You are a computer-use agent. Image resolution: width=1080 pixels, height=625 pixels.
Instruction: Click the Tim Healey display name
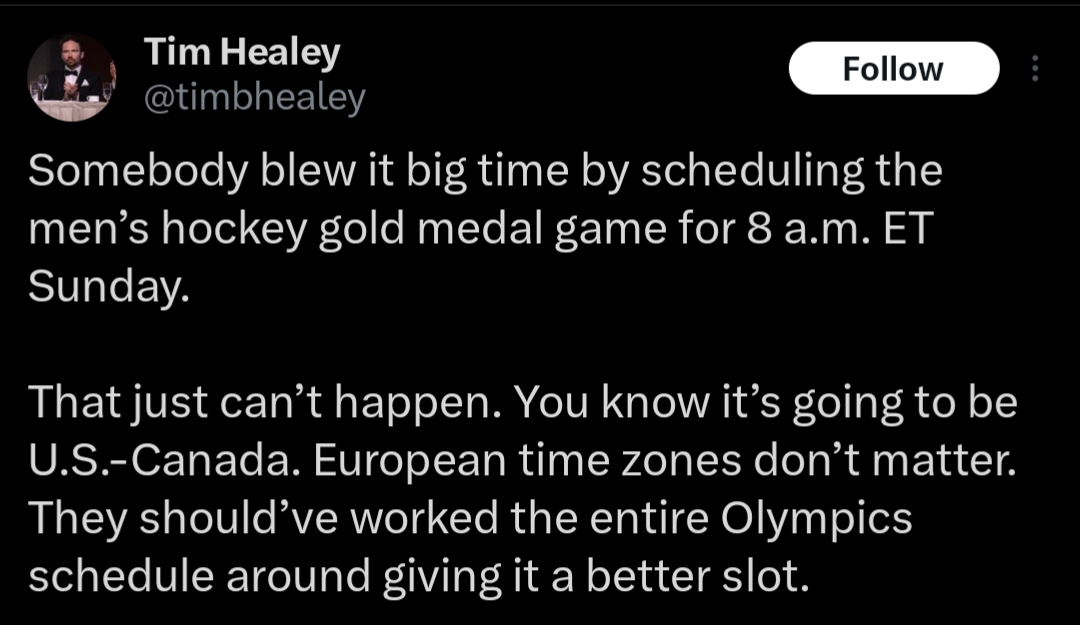(x=241, y=54)
